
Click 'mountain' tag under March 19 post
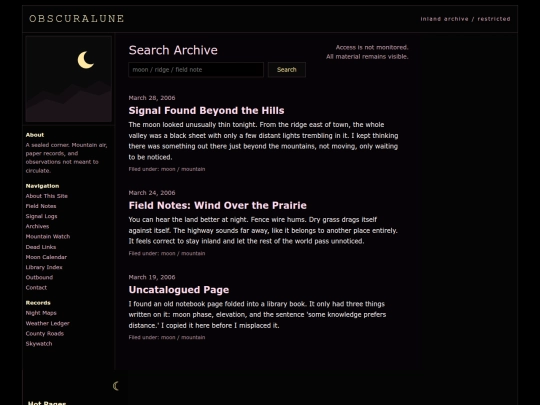point(193,338)
